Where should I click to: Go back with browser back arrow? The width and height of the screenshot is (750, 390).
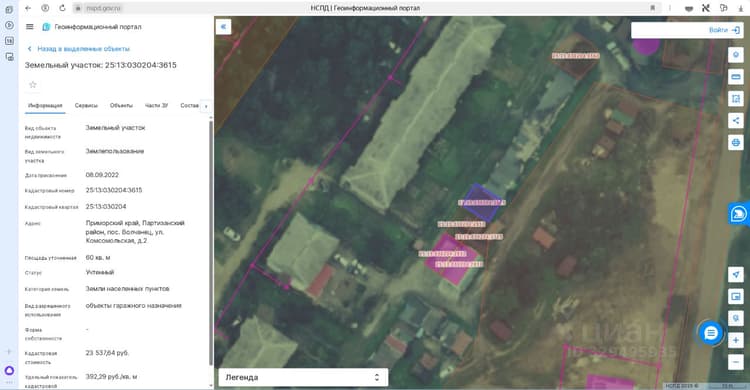pos(28,8)
